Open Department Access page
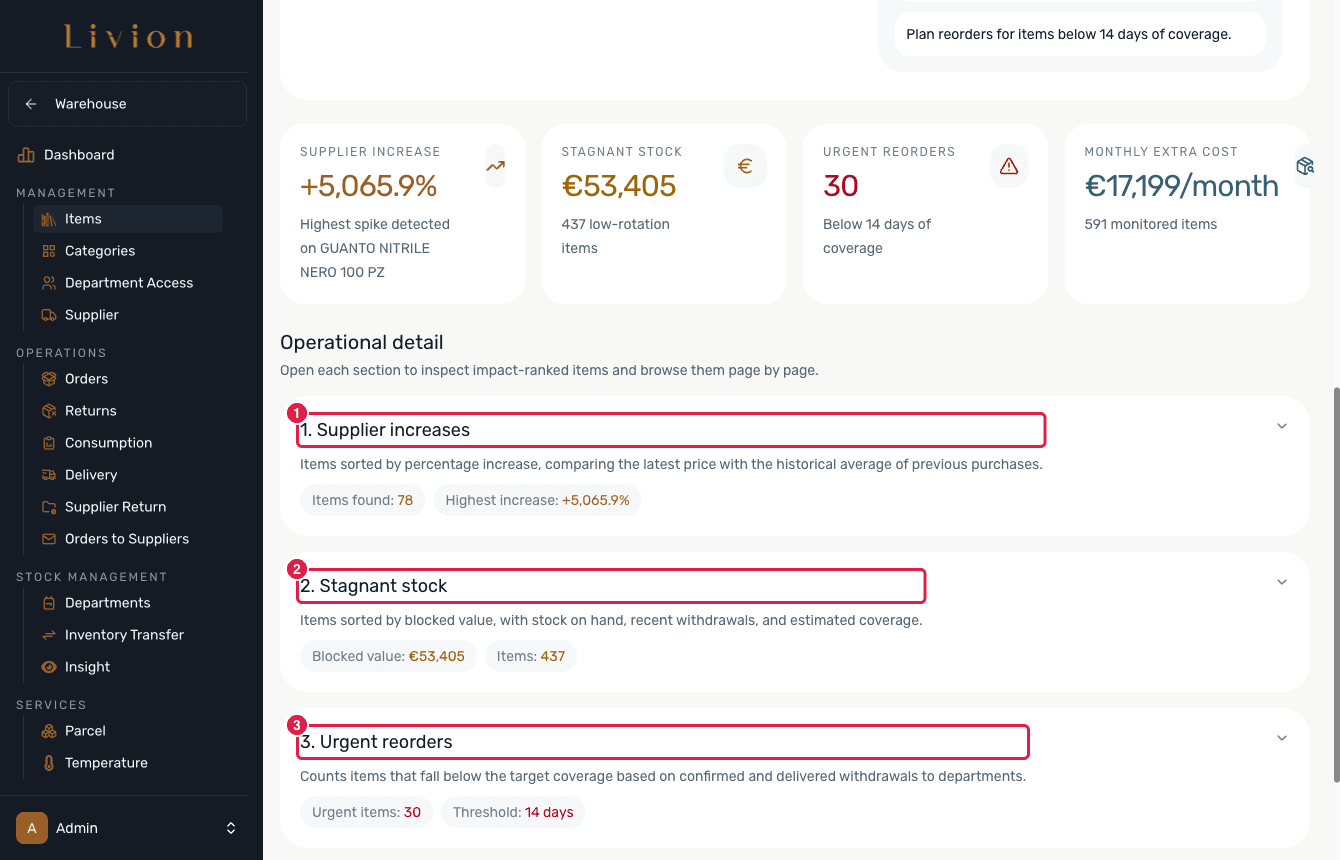Viewport: 1340px width, 860px height. click(128, 283)
